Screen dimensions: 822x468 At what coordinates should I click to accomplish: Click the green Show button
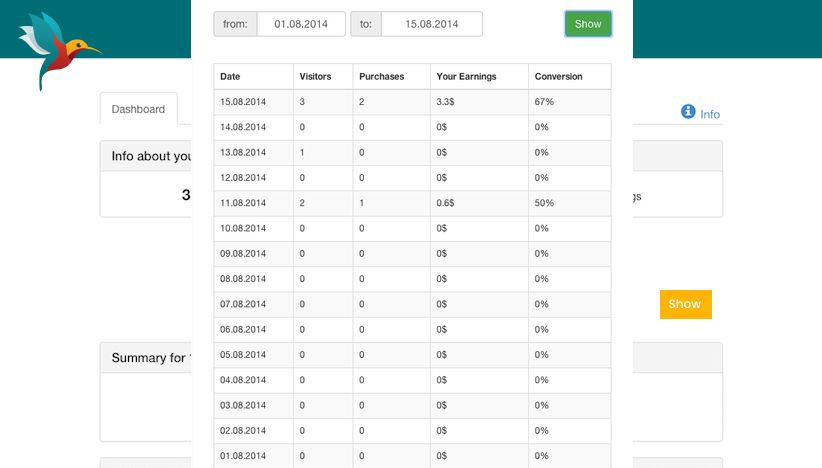[588, 24]
